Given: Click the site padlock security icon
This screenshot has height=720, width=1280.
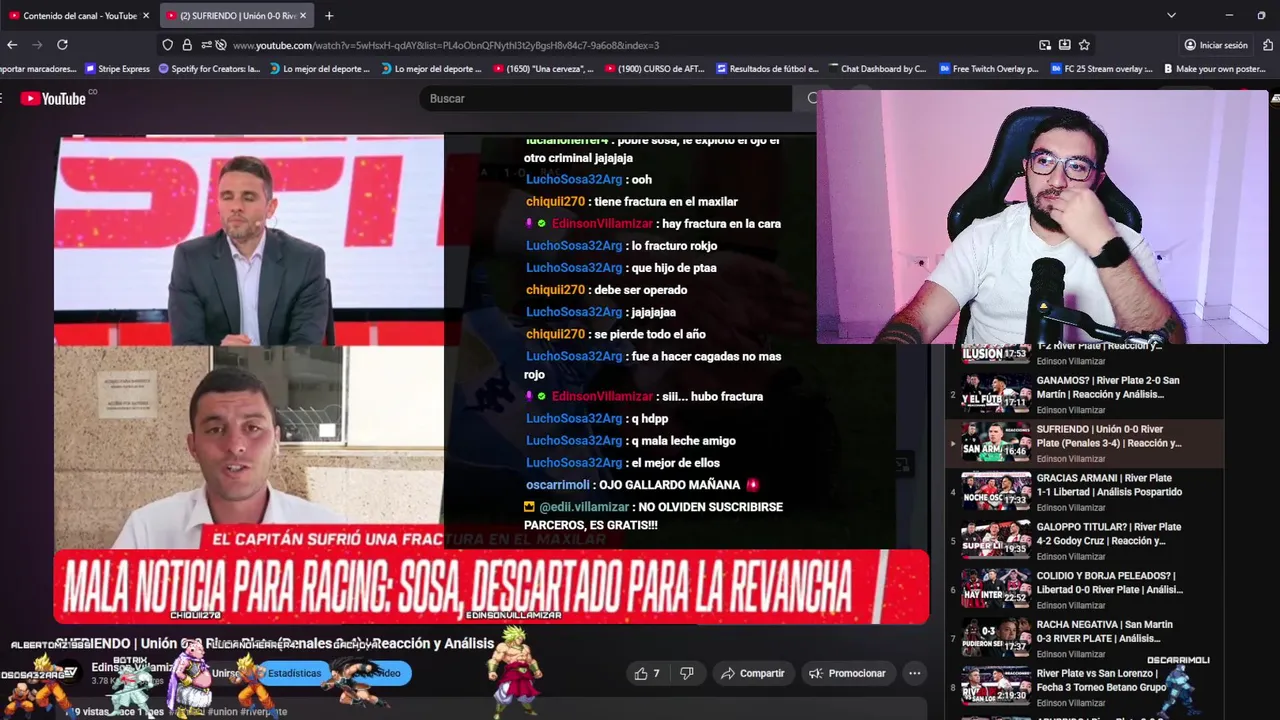Looking at the screenshot, I should (x=186, y=45).
